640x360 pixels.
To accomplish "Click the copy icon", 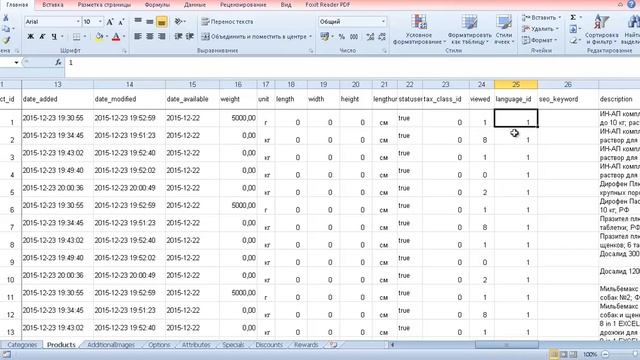I will pyautogui.click(x=6, y=29).
